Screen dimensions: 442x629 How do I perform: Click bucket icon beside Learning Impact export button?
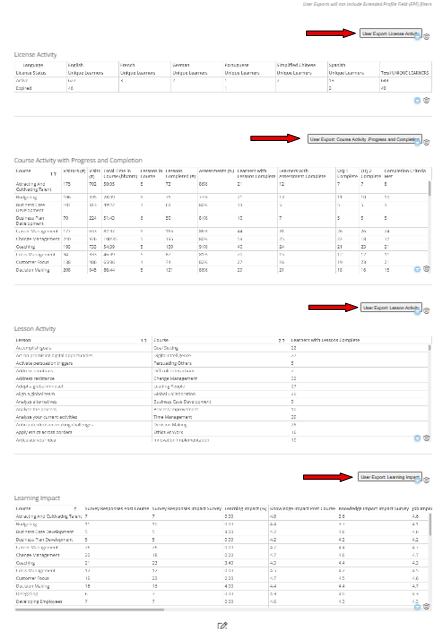coord(427,480)
